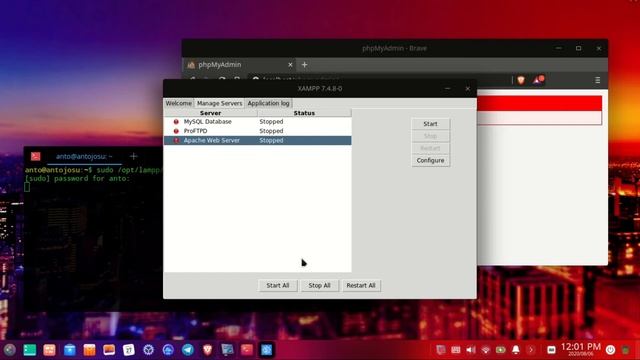Viewport: 640px width, 360px height.
Task: Click the red status dot beside MySQL Database
Action: point(176,122)
